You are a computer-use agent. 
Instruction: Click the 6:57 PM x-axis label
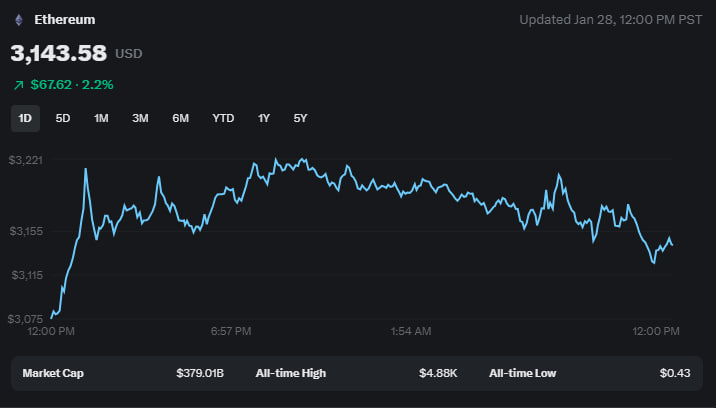(x=231, y=331)
